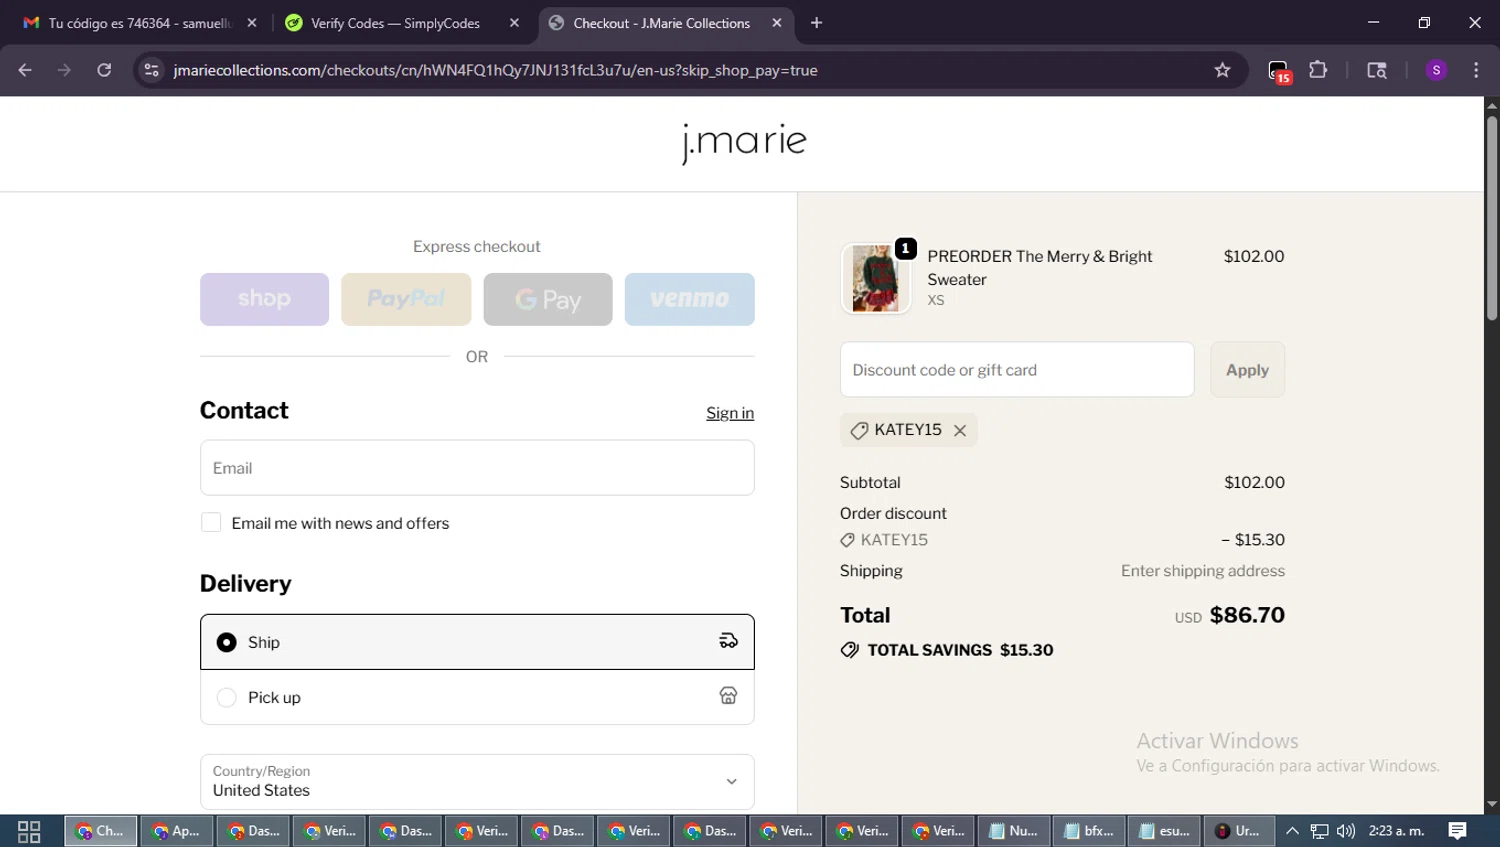
Task: Open the esu... Notepad taskbar window
Action: click(1165, 831)
